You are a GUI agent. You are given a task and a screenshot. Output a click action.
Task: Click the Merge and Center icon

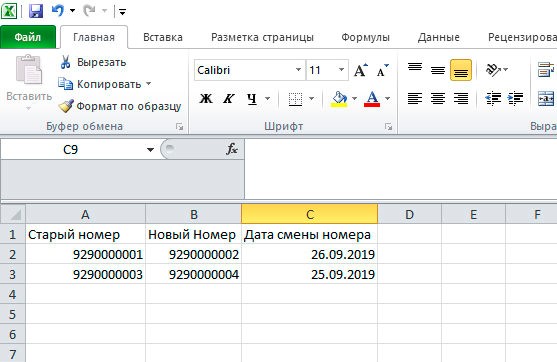(x=546, y=98)
